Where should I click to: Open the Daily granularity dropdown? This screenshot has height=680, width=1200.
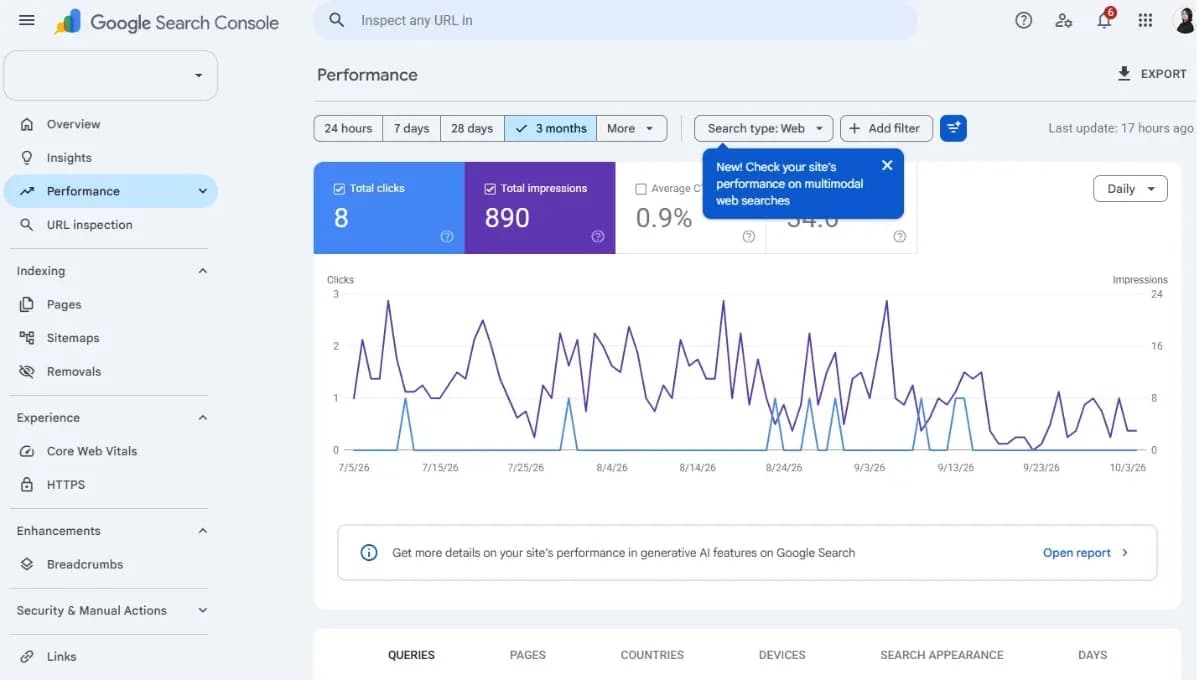click(1130, 188)
